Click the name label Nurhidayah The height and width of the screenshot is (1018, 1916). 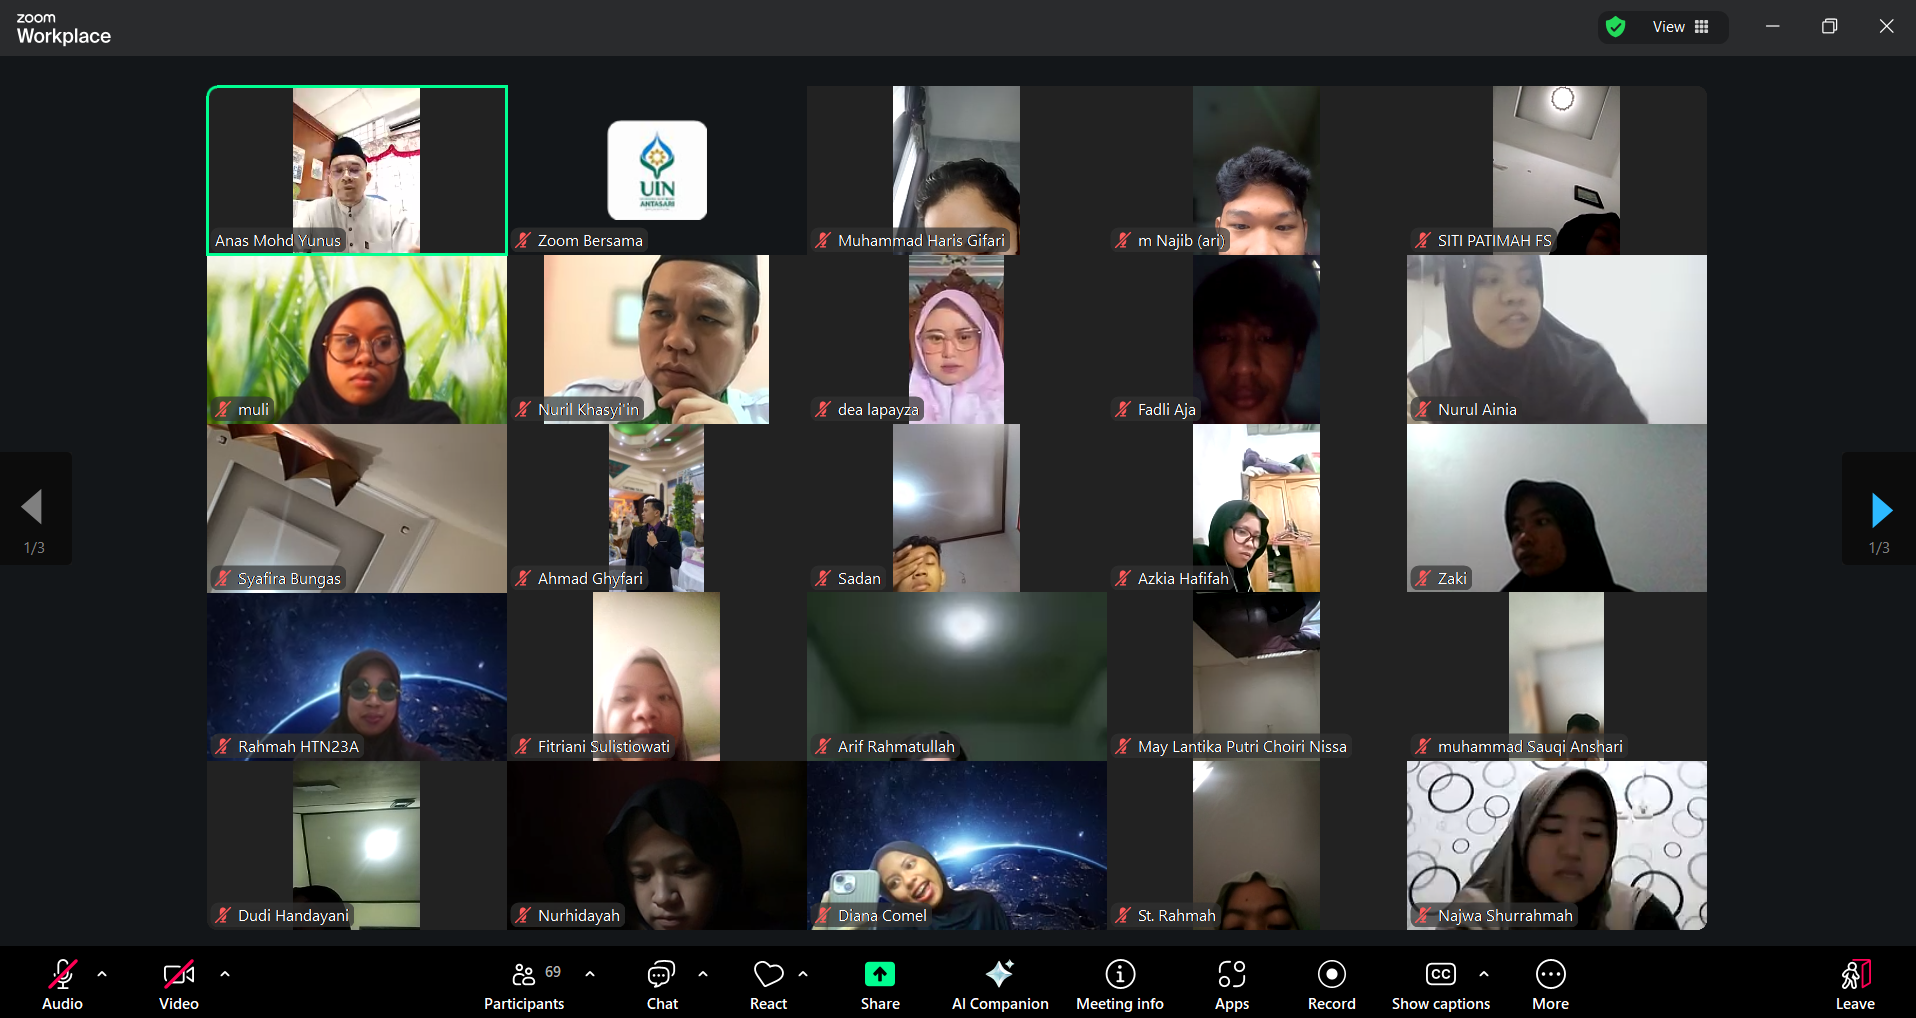(578, 915)
